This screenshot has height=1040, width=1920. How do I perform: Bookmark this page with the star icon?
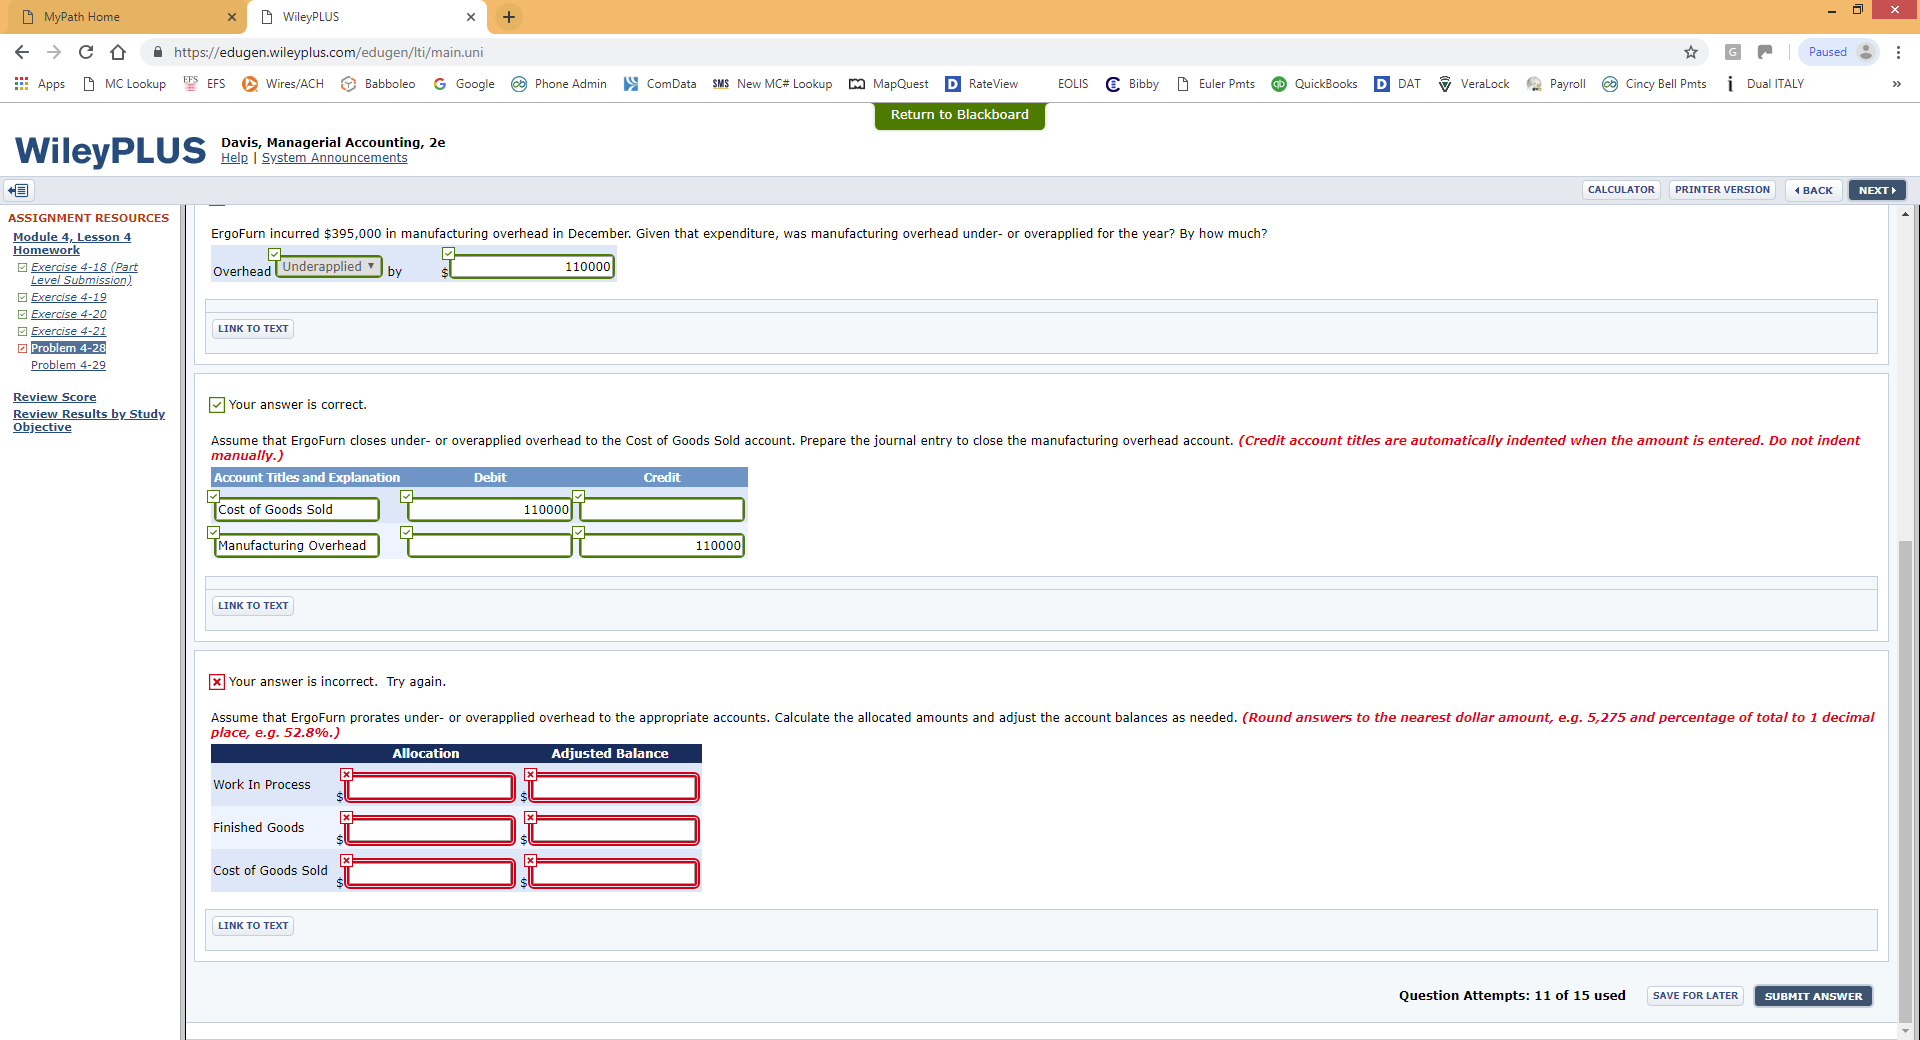coord(1691,52)
